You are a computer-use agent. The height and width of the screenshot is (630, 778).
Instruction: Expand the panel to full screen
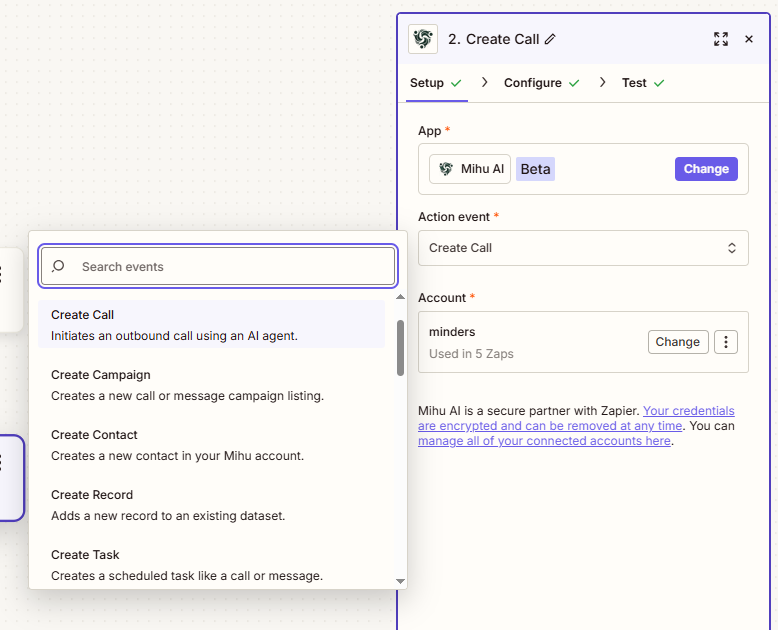pos(721,39)
